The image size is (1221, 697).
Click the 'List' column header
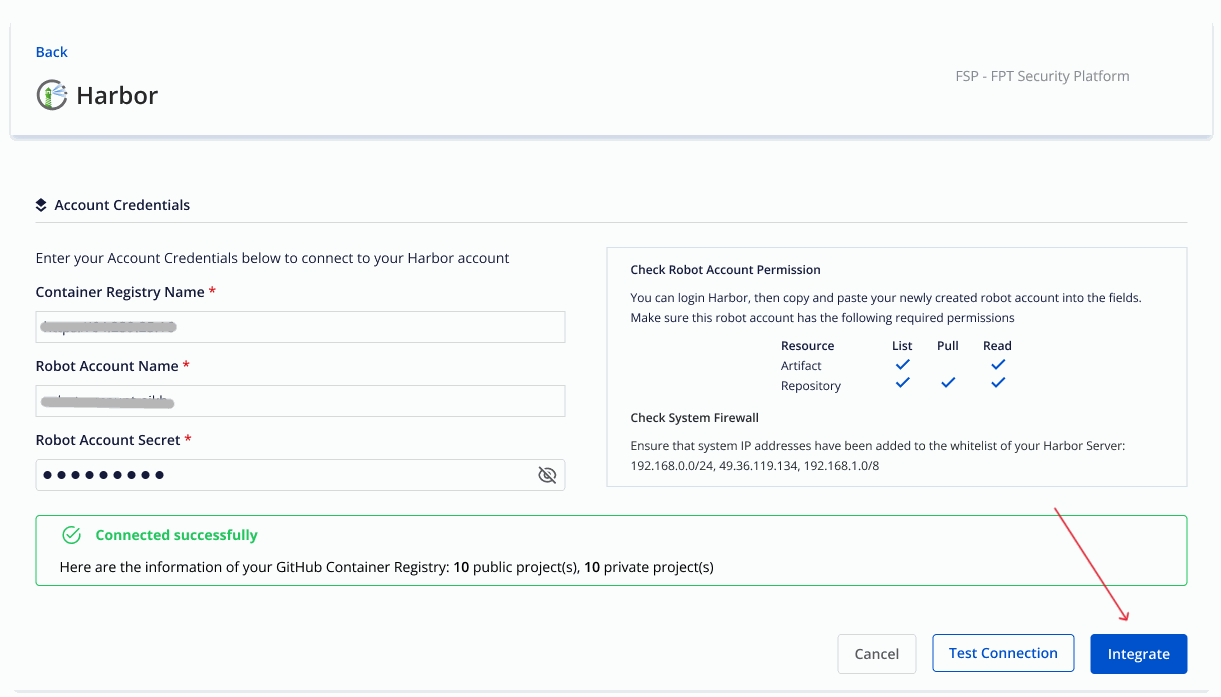click(902, 346)
